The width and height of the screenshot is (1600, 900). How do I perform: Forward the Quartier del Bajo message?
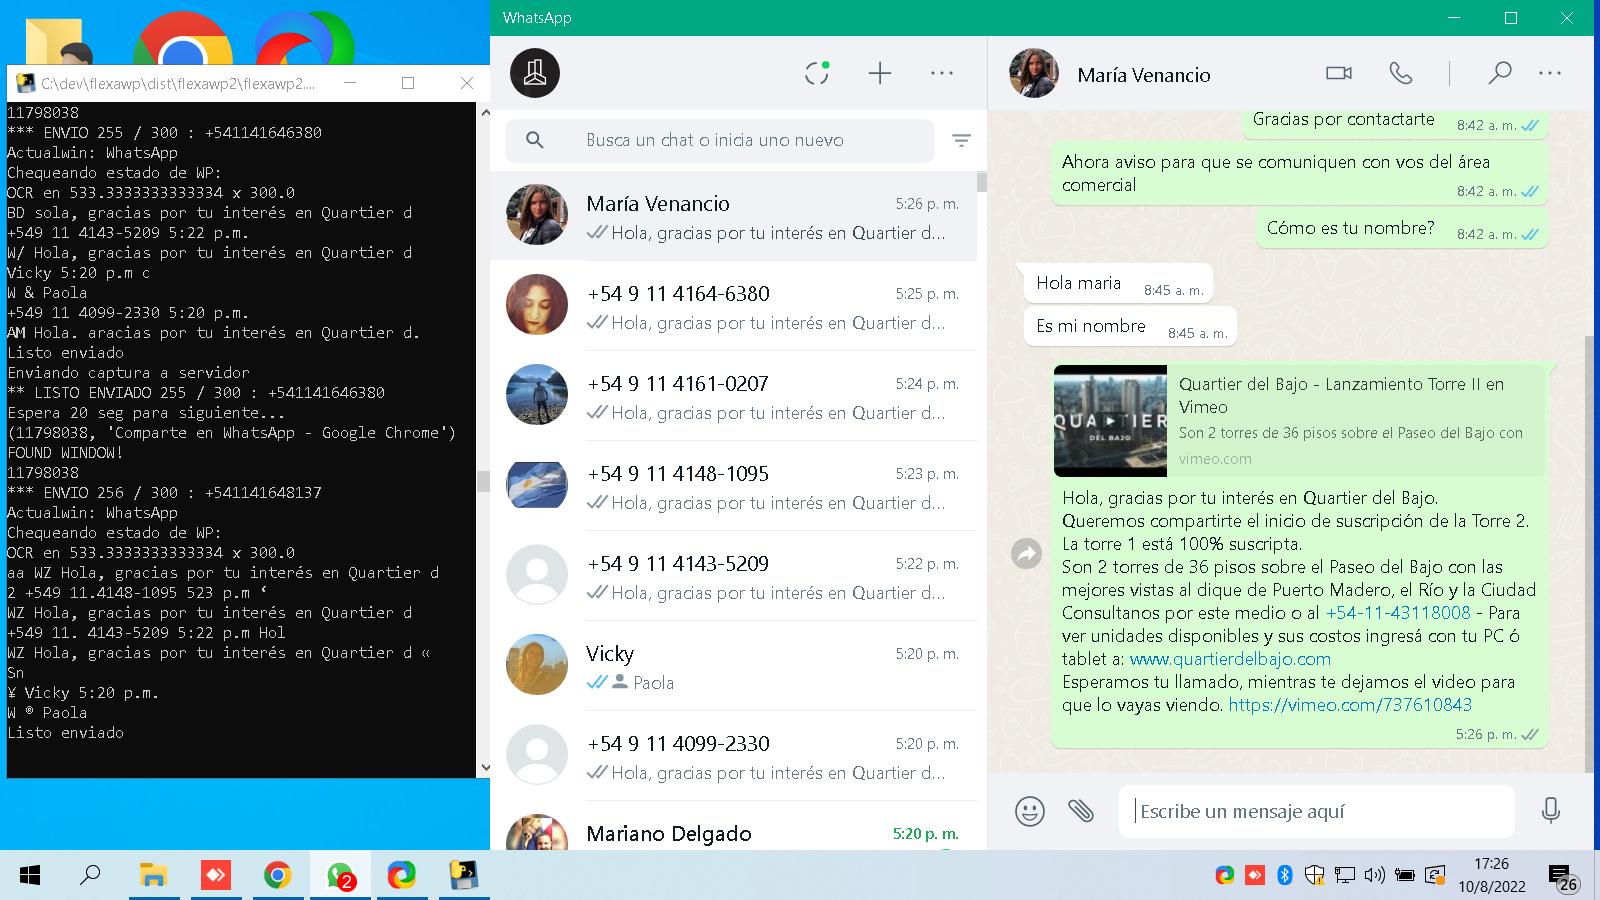coord(1027,553)
